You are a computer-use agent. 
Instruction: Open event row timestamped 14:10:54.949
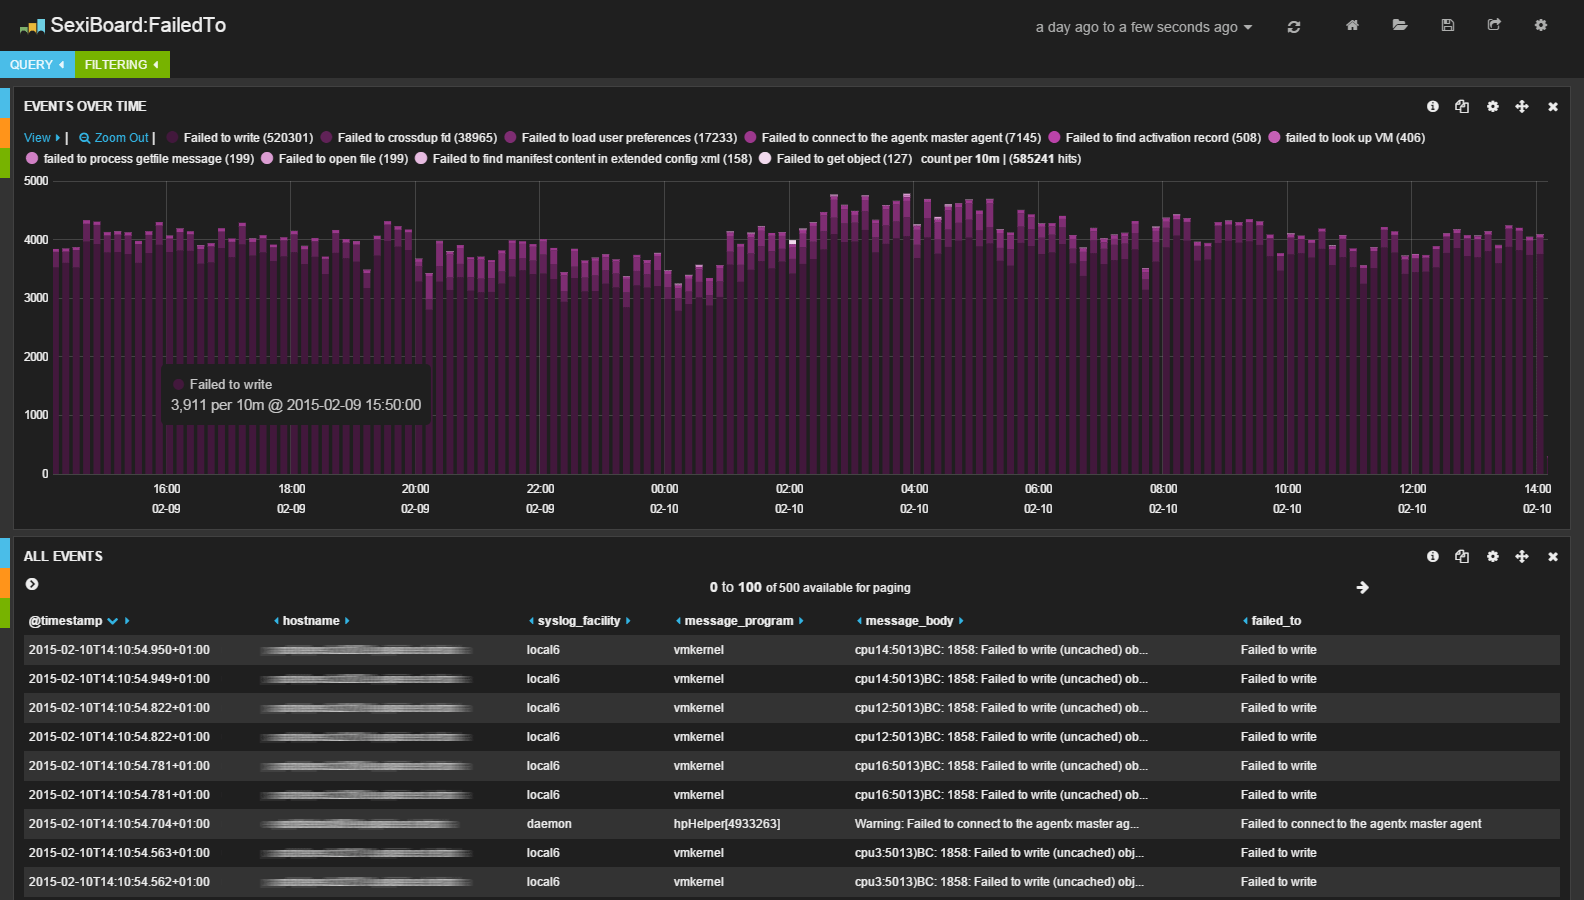click(x=791, y=679)
